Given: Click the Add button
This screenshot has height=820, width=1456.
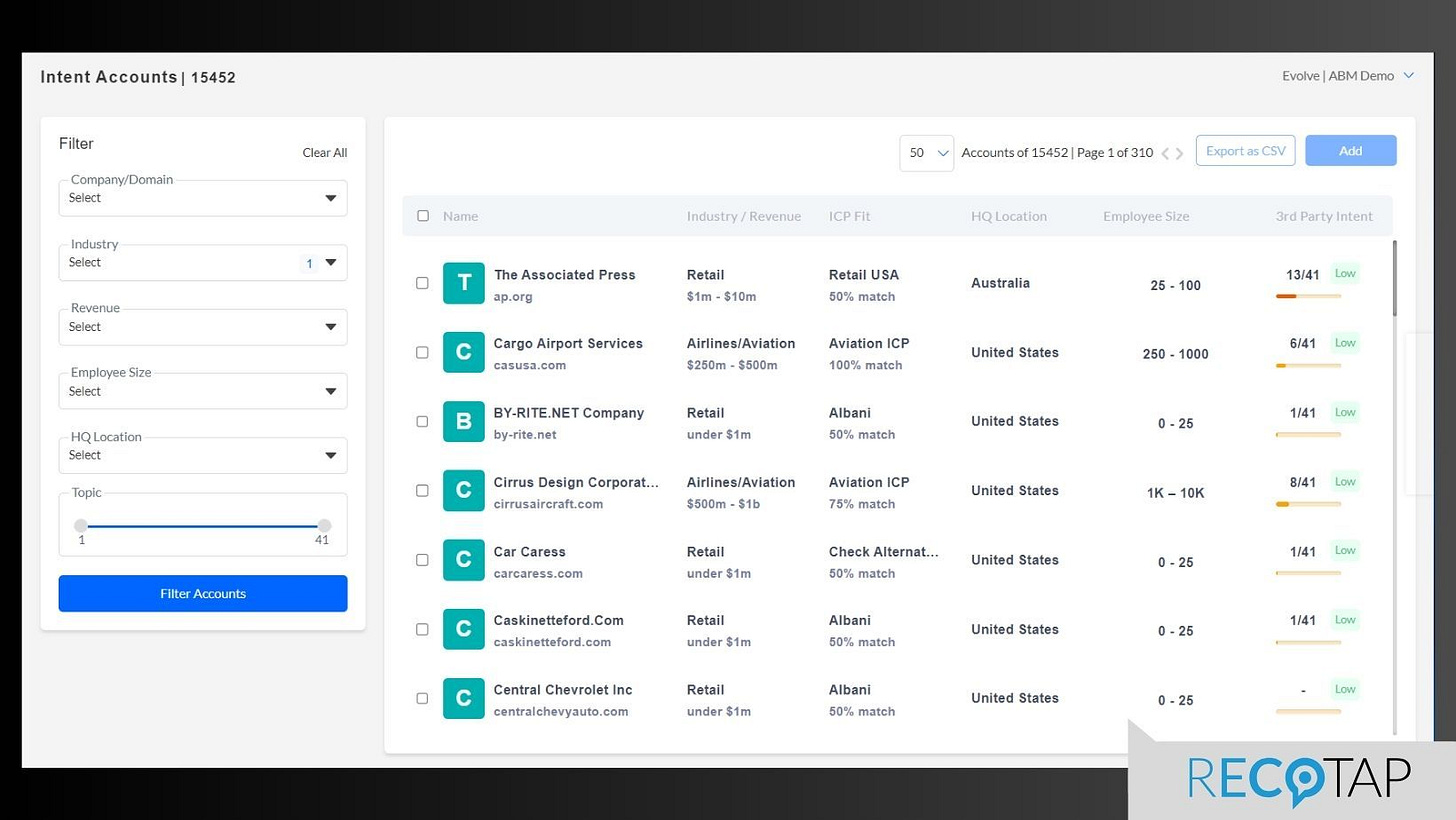Looking at the screenshot, I should [1351, 151].
